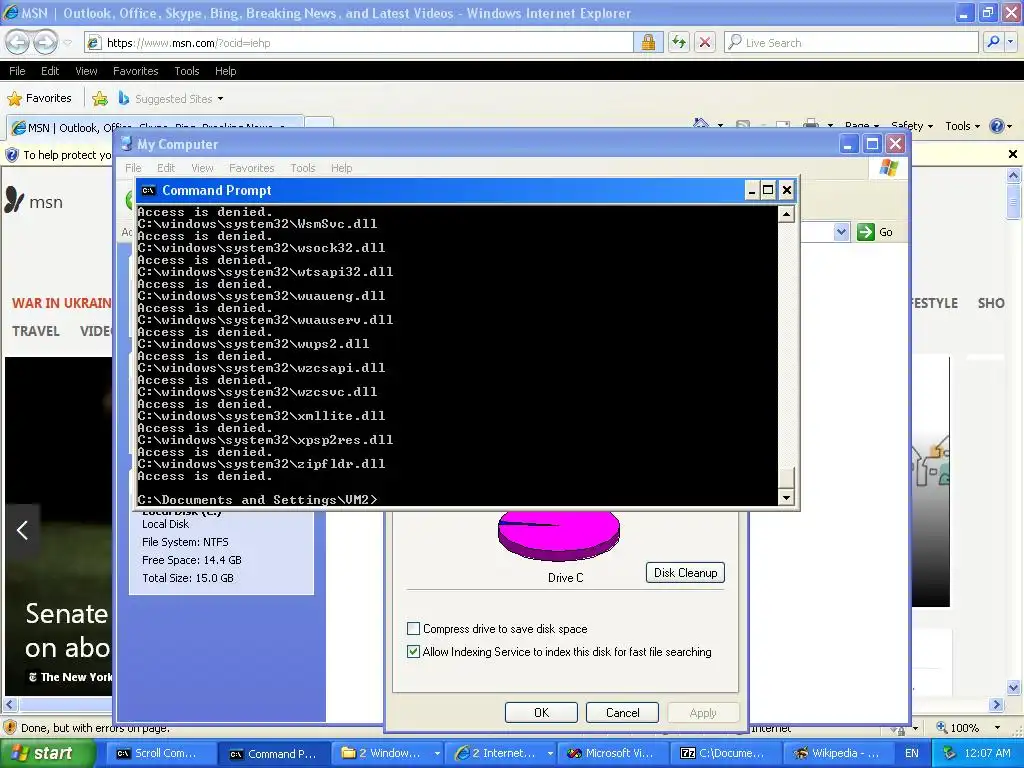Viewport: 1024px width, 768px height.
Task: Click inside the Live Search box
Action: point(852,42)
